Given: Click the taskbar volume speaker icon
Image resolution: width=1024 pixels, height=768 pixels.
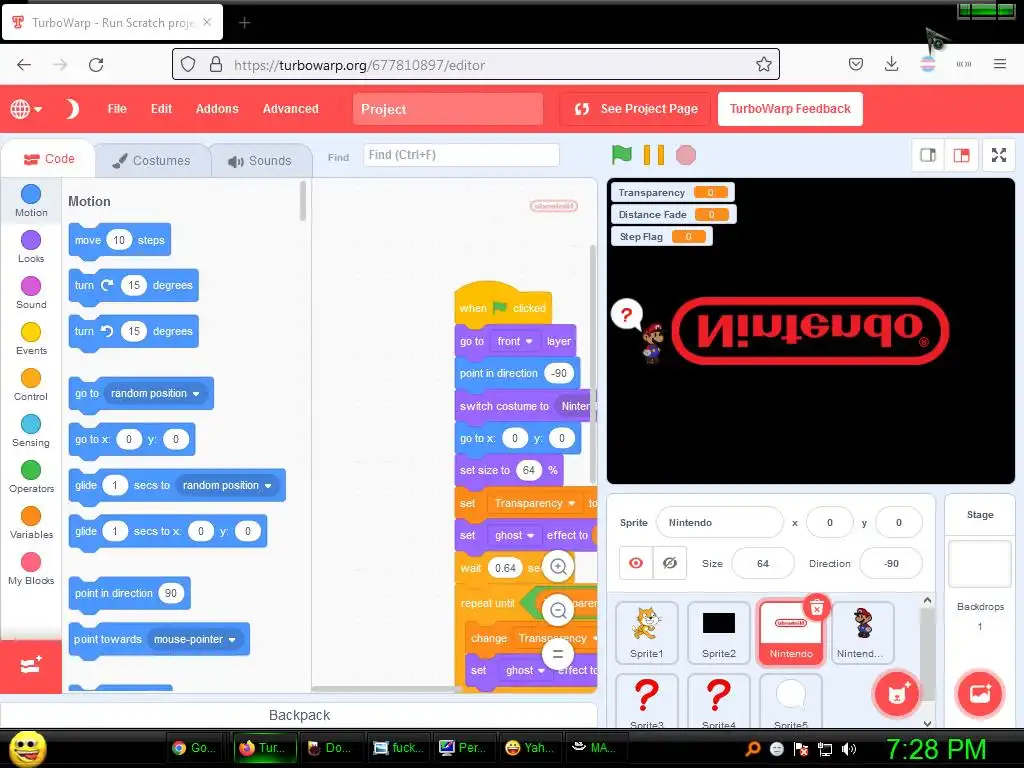Looking at the screenshot, I should pyautogui.click(x=848, y=749).
